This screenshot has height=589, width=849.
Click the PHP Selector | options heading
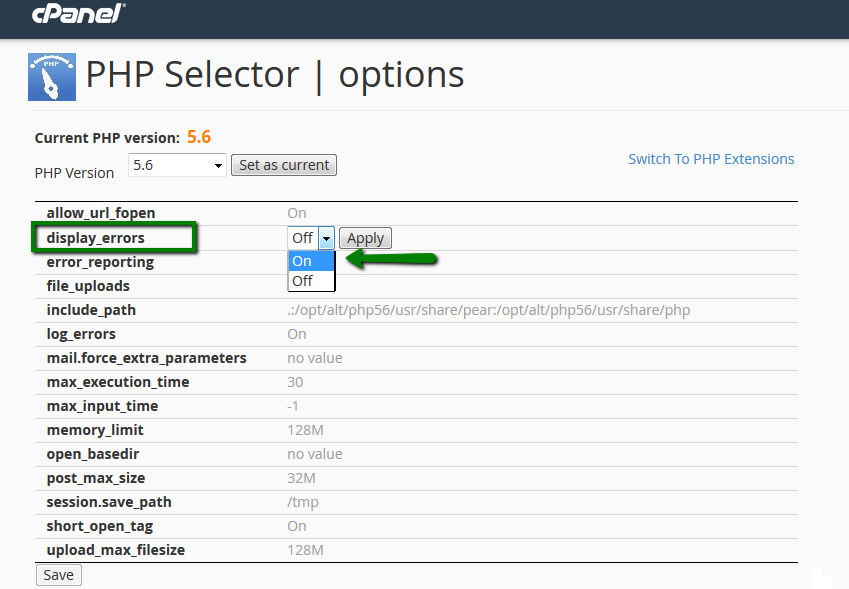(275, 75)
